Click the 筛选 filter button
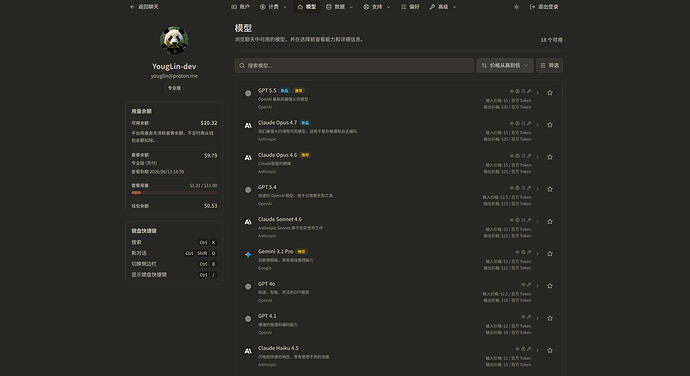This screenshot has height=376, width=690. click(549, 66)
